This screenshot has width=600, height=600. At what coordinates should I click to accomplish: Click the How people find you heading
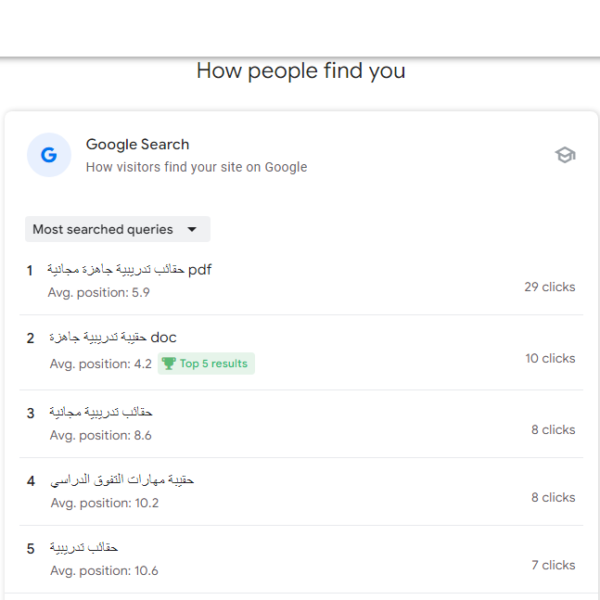(x=301, y=71)
